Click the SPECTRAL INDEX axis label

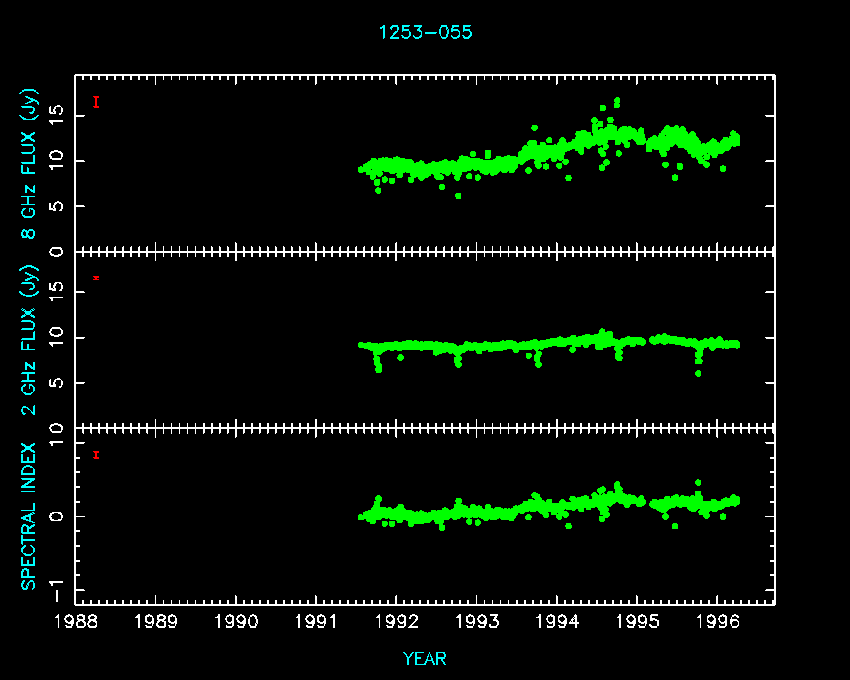(x=29, y=516)
